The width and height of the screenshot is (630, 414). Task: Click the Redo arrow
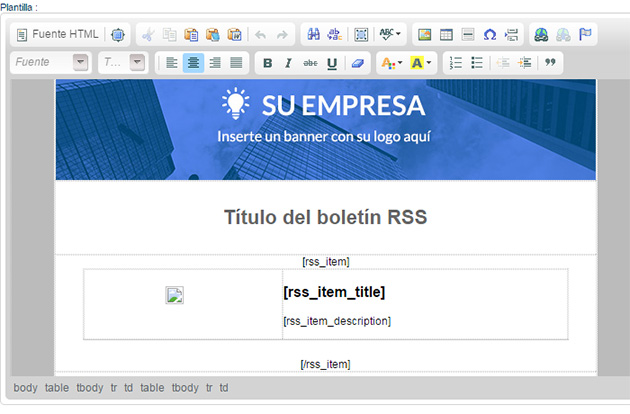click(282, 35)
